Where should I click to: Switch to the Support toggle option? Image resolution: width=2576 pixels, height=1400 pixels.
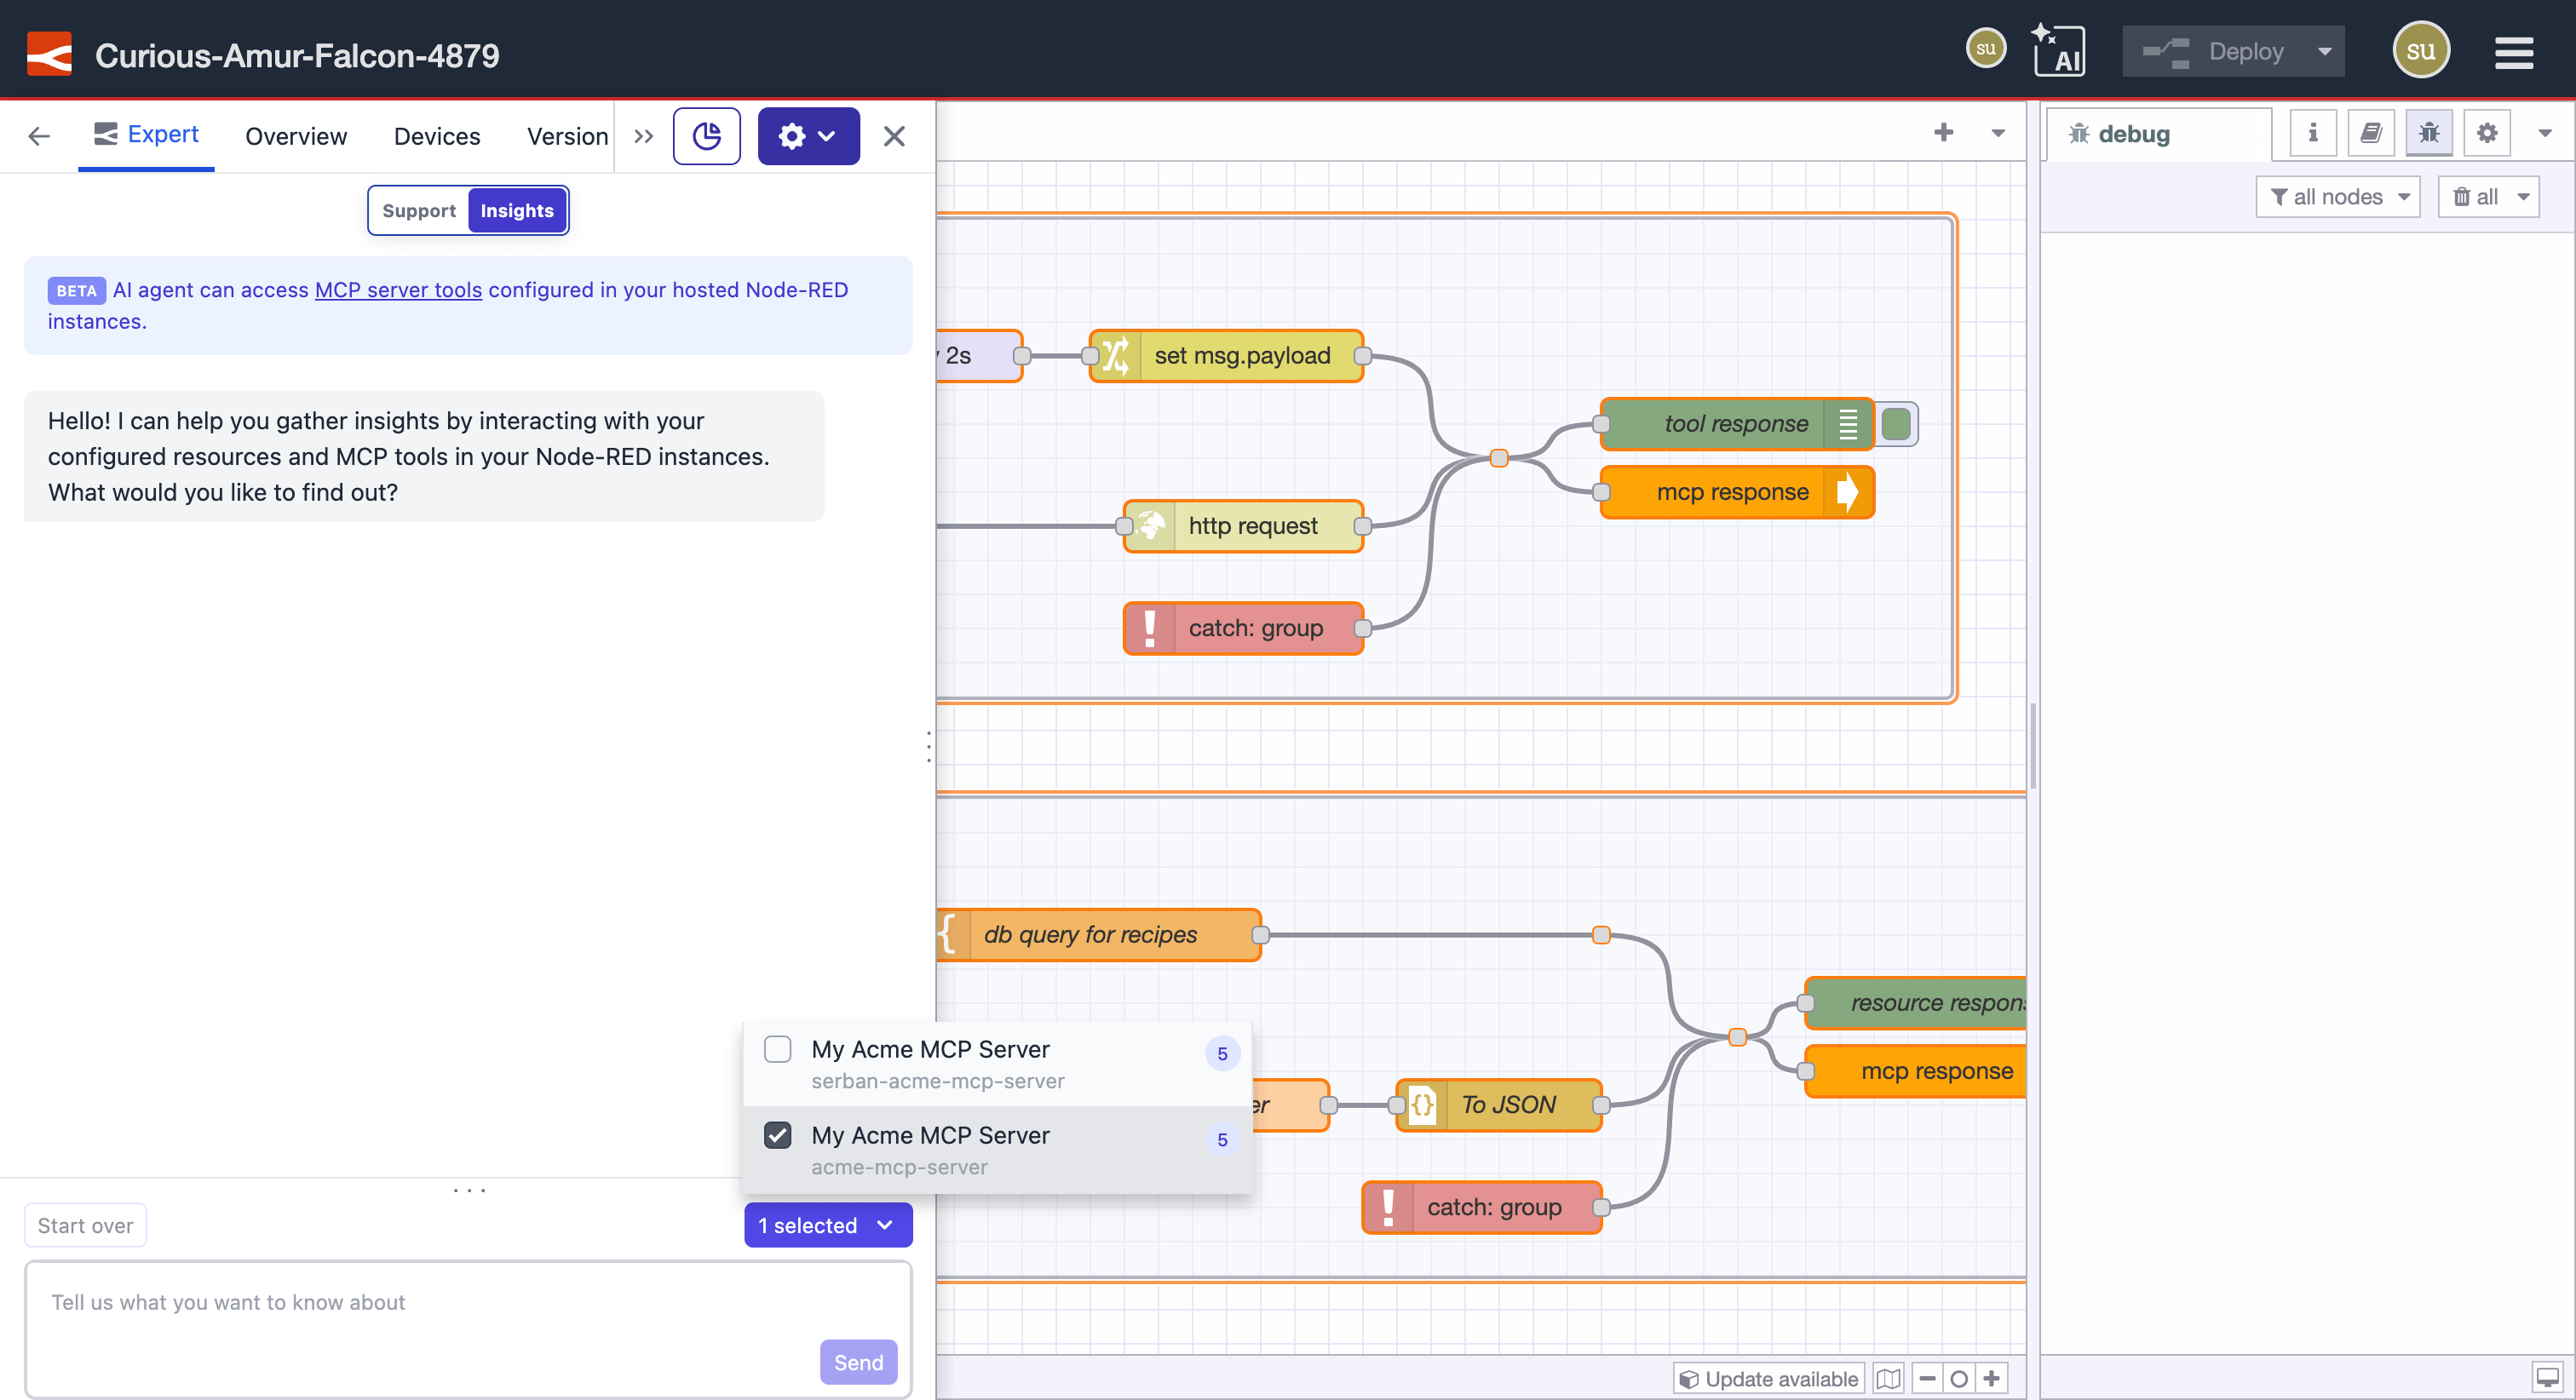click(418, 210)
